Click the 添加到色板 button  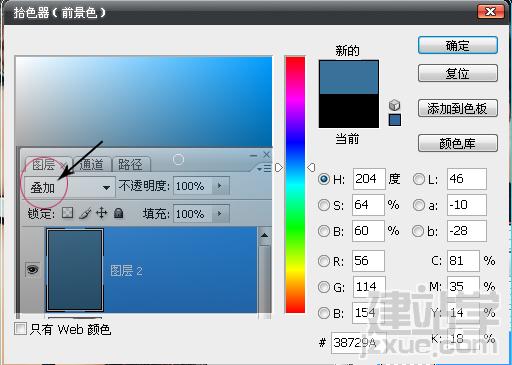[458, 108]
